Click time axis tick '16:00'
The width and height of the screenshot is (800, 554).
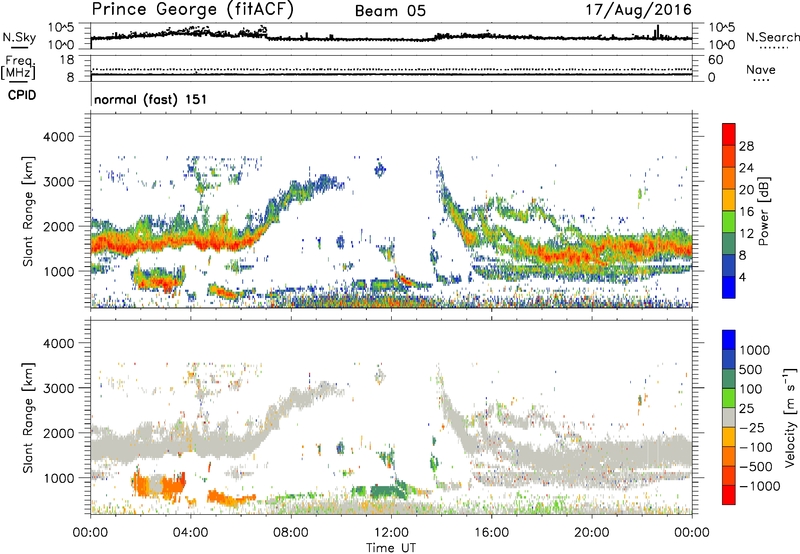click(491, 533)
